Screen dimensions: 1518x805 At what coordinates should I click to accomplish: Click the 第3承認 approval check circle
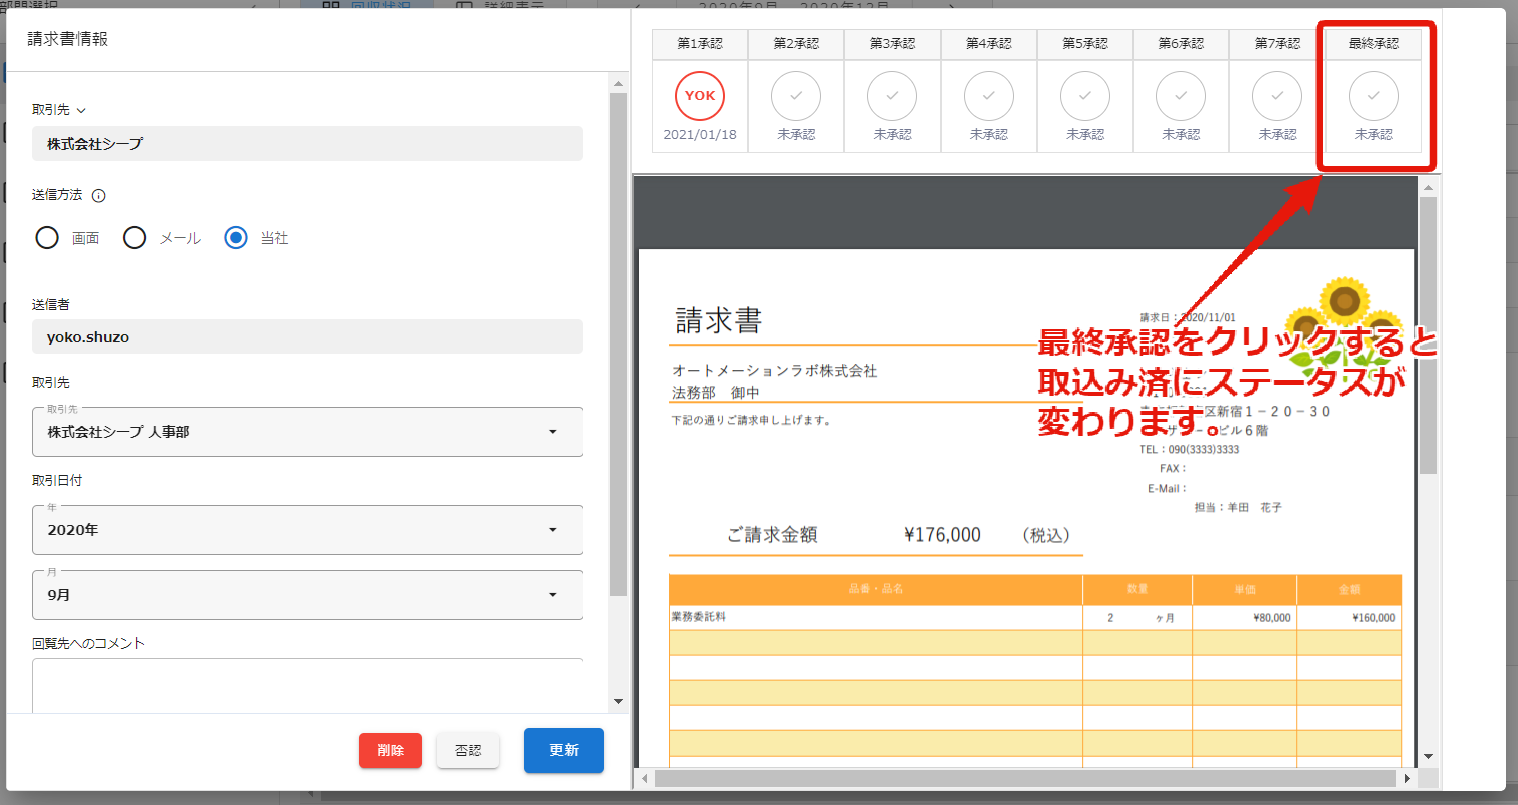click(x=892, y=96)
